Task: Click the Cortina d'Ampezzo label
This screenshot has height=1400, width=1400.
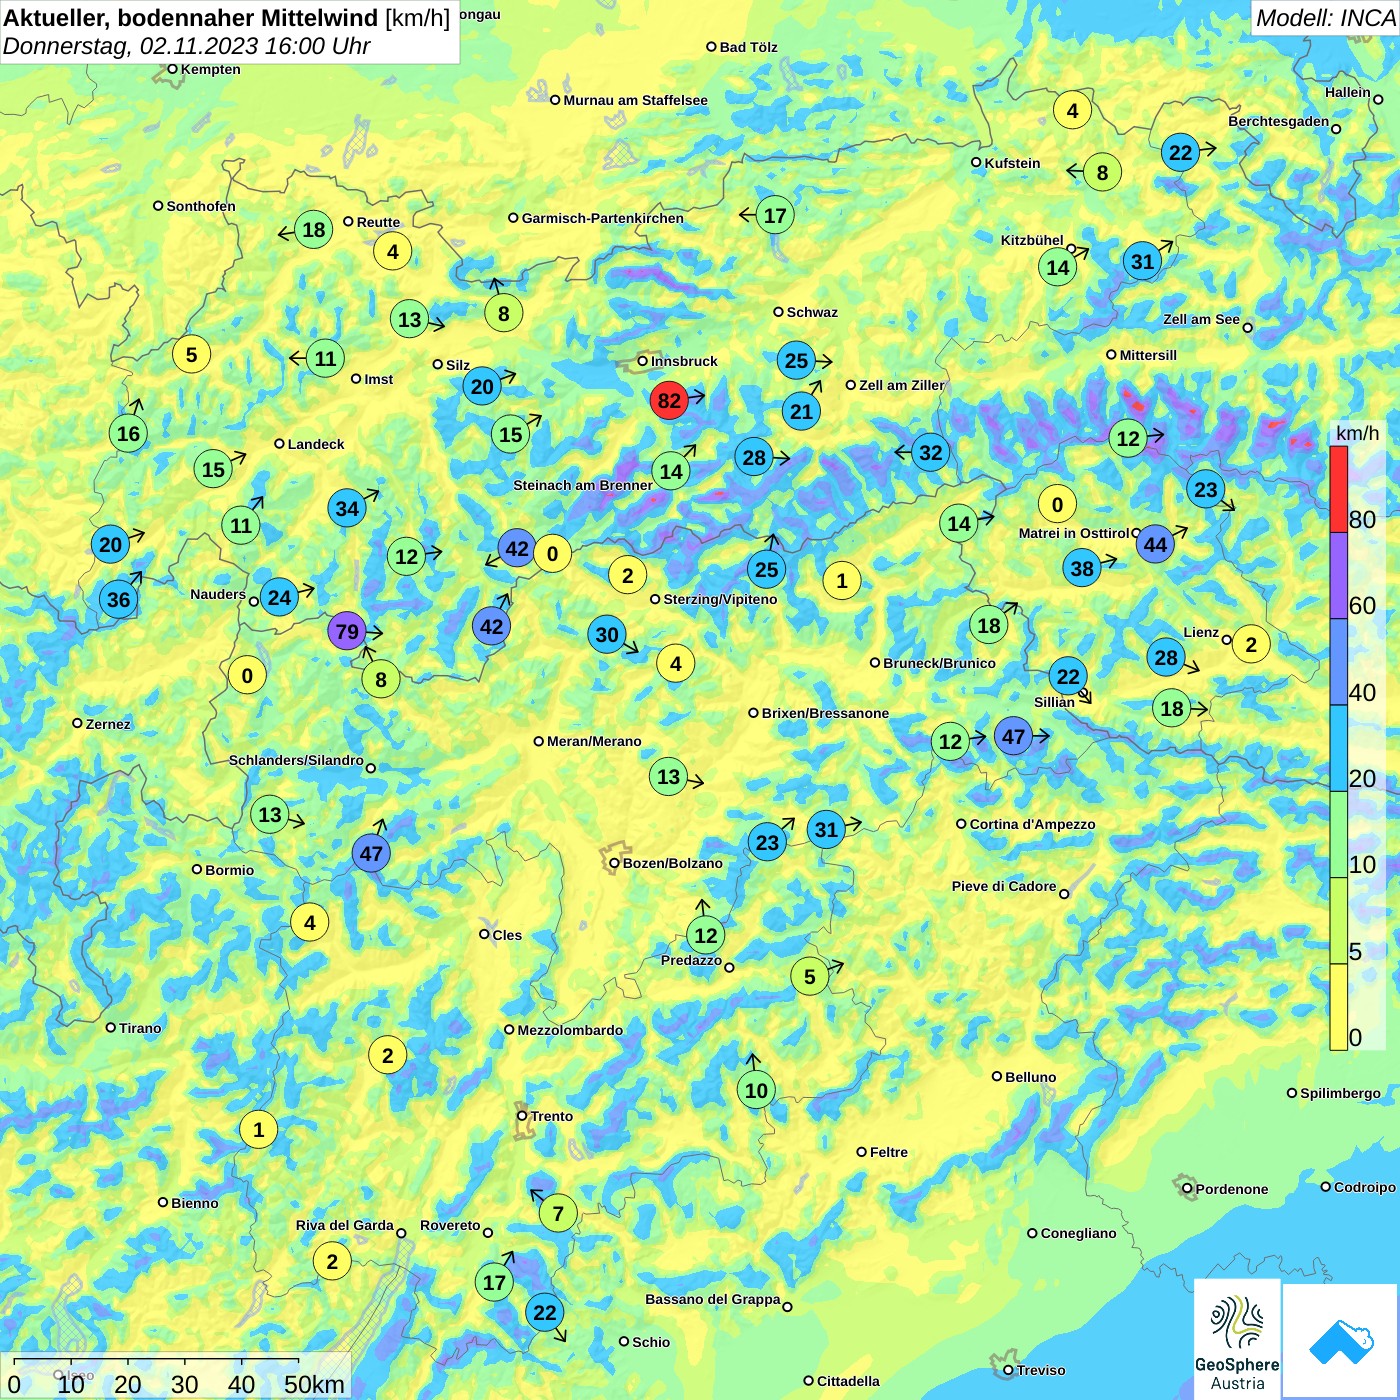Action: pos(1032,824)
